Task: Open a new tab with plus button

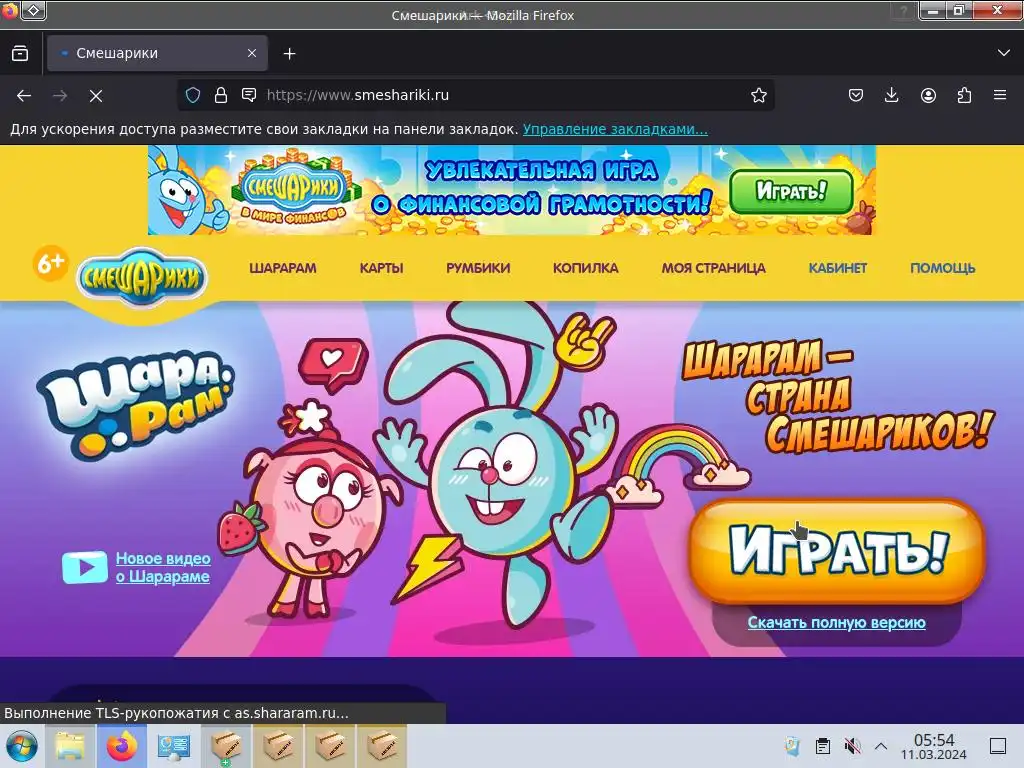Action: point(289,54)
